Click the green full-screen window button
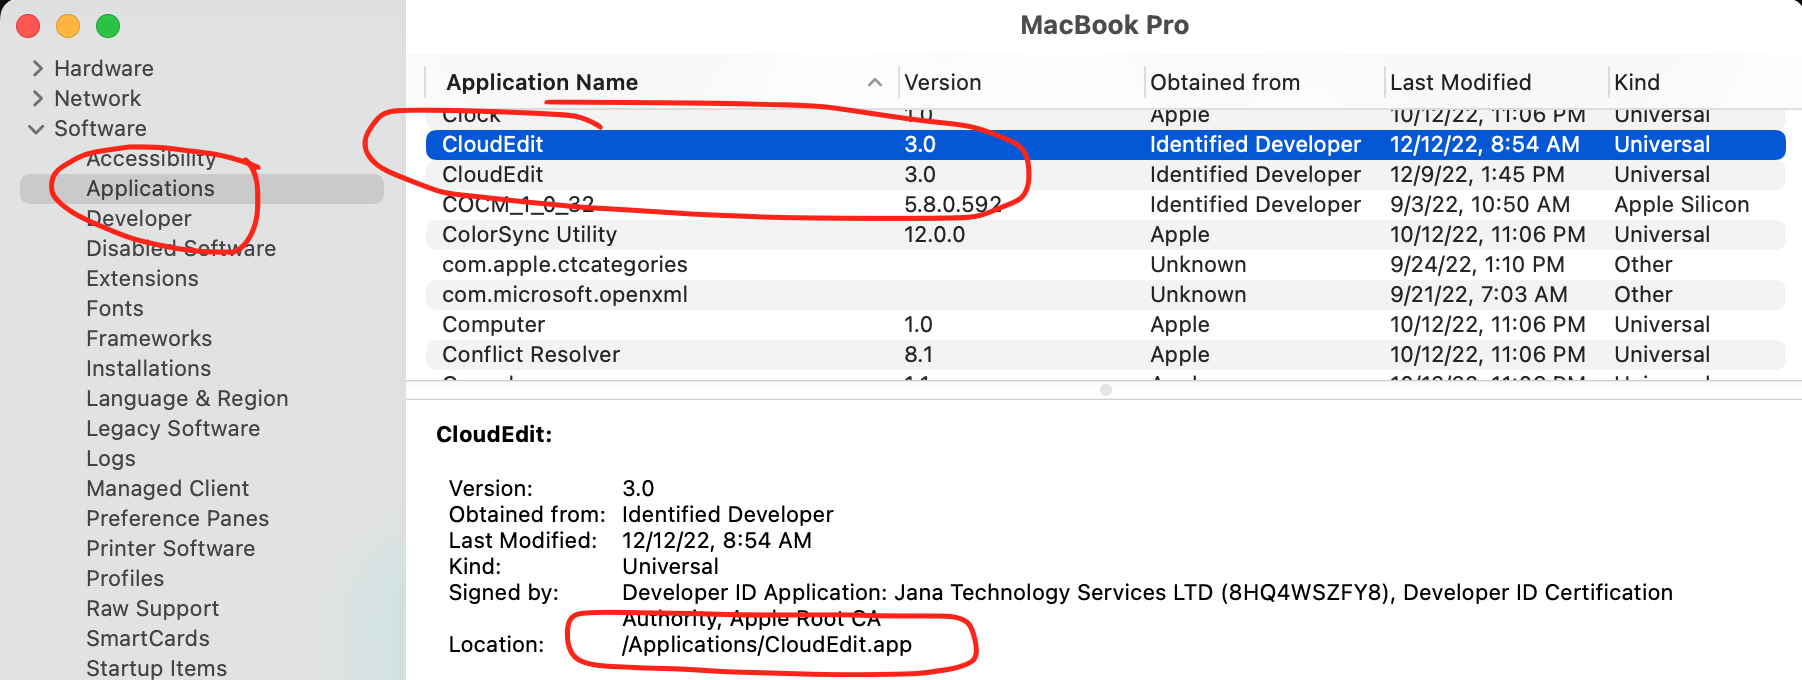This screenshot has width=1802, height=680. tap(108, 26)
